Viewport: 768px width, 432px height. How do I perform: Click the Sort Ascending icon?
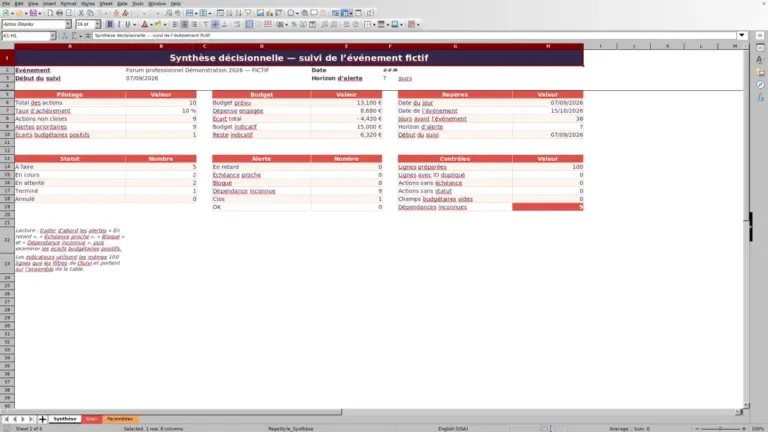(229, 13)
